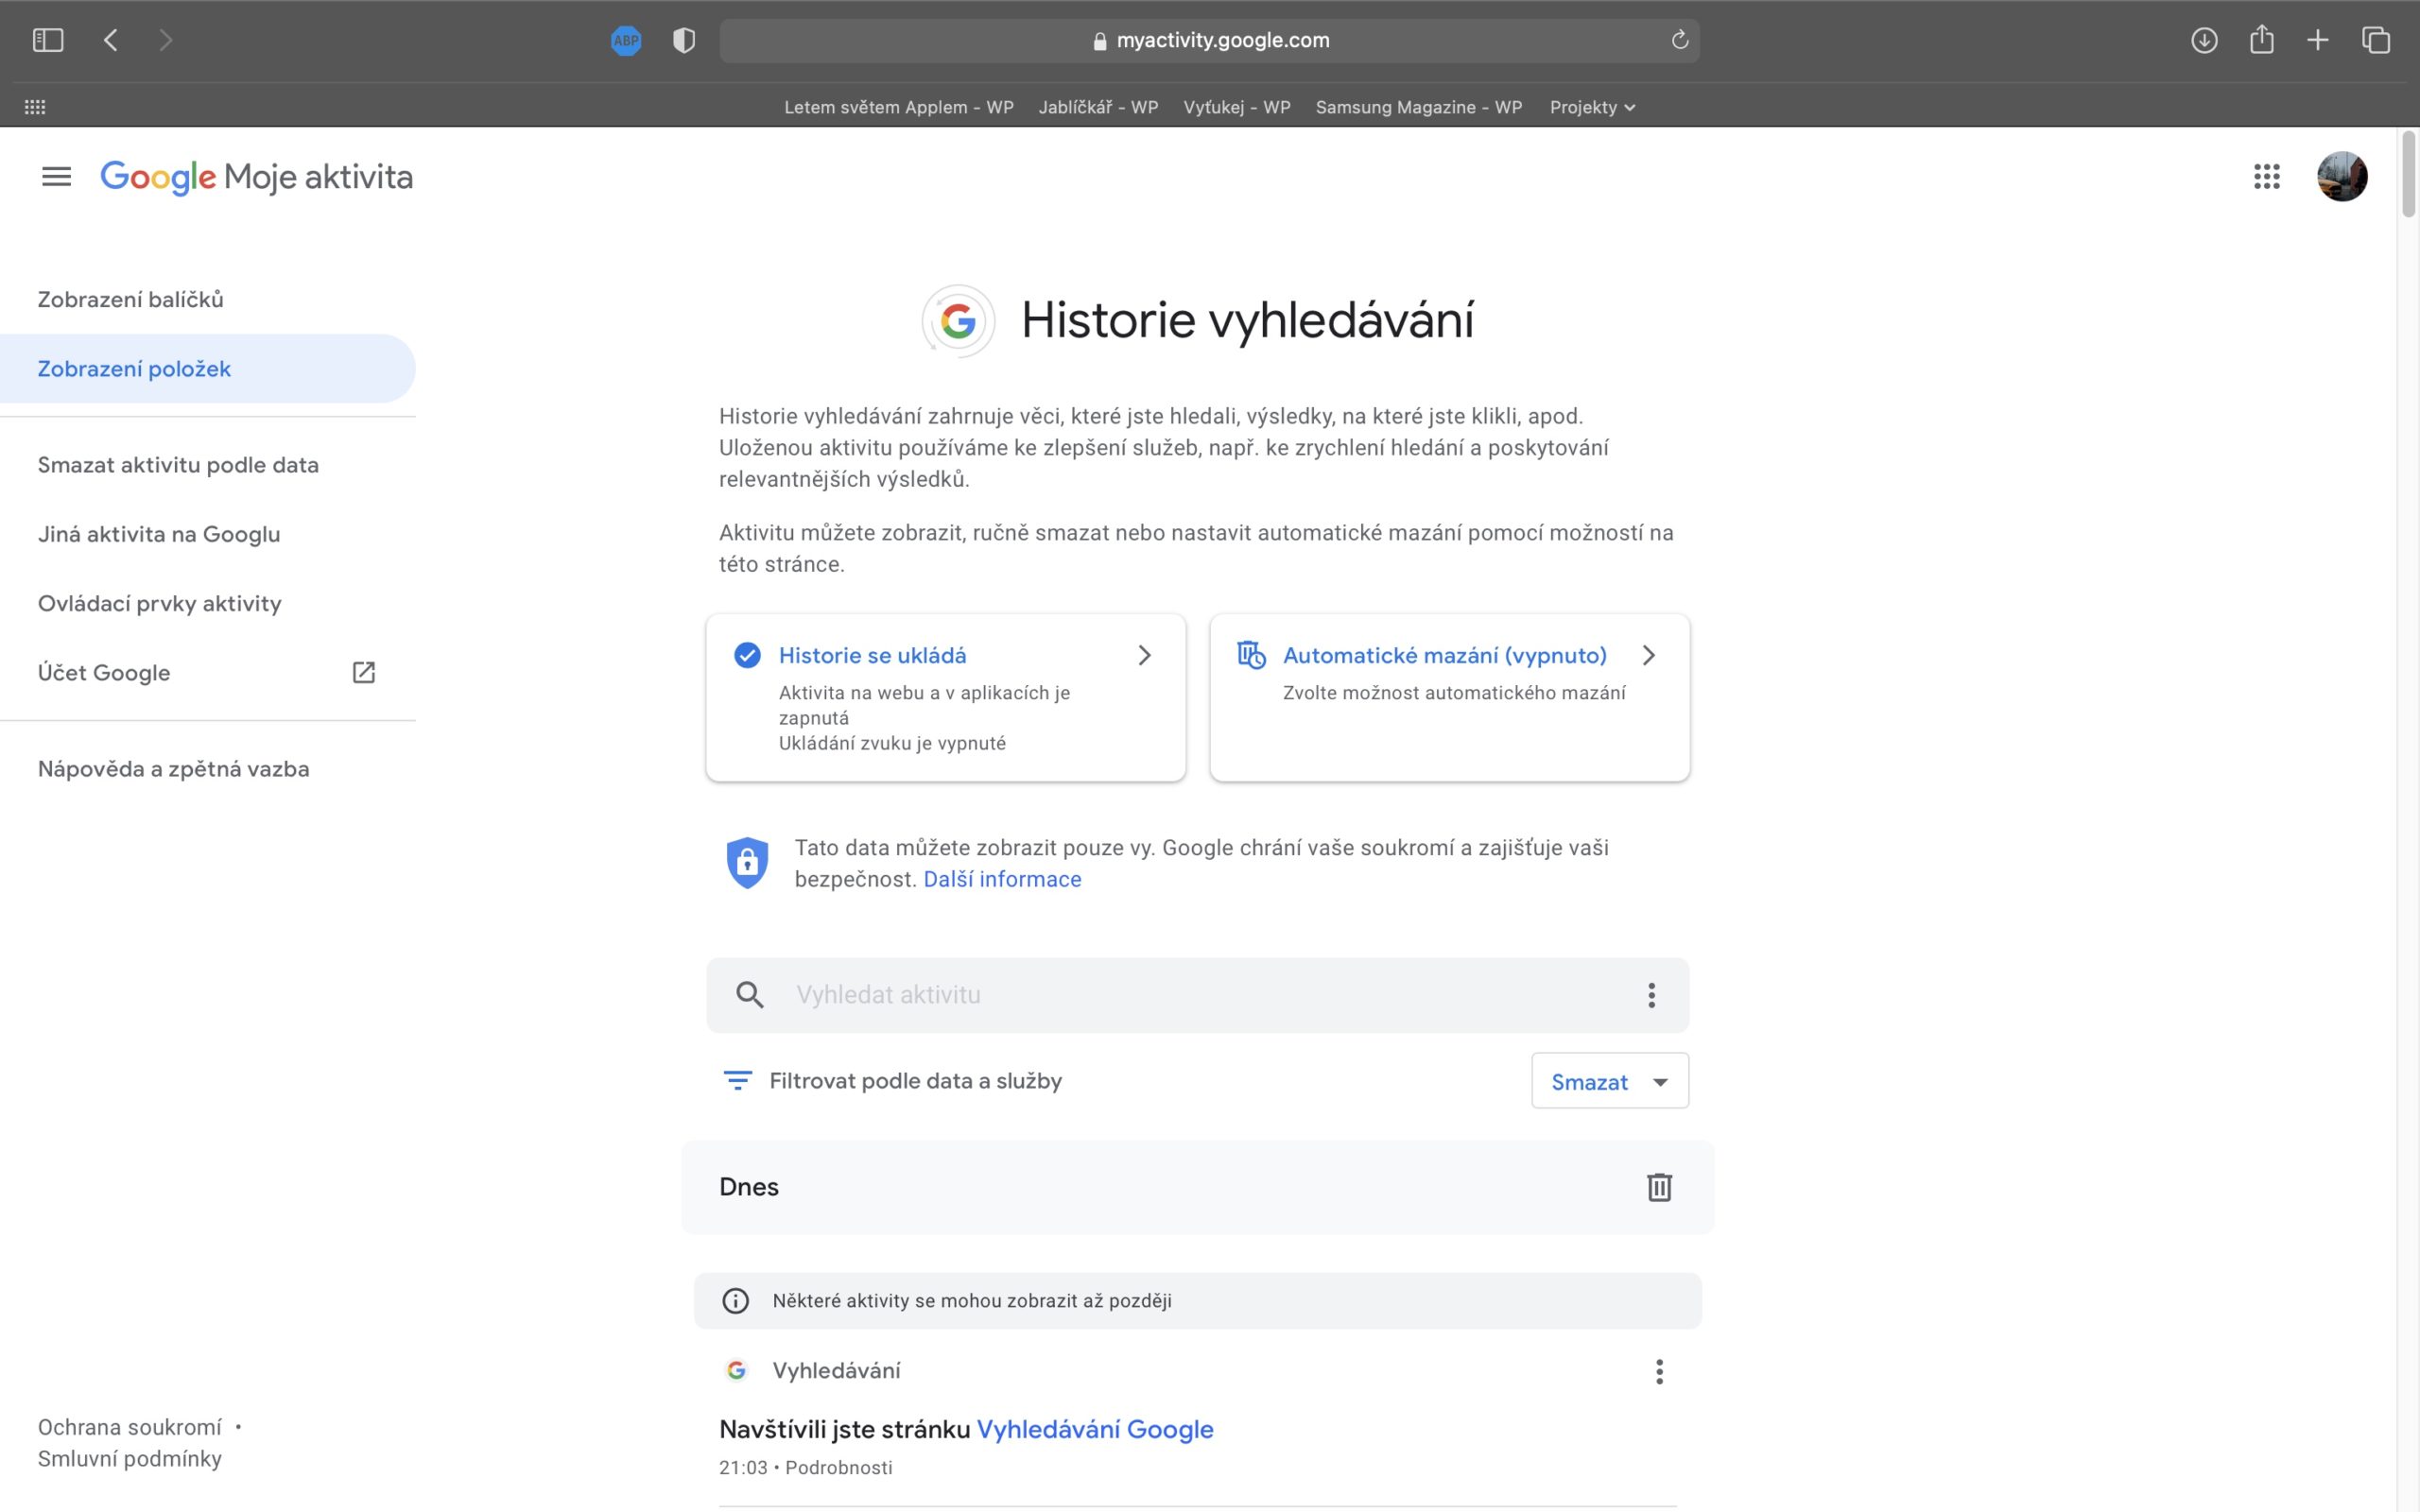
Task: Select Smazat aktivitu podle data
Action: (x=178, y=465)
